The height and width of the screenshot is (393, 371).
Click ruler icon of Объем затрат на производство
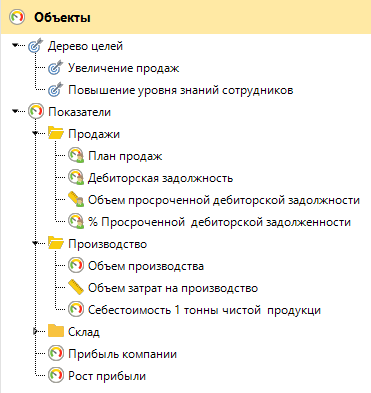[x=76, y=287]
